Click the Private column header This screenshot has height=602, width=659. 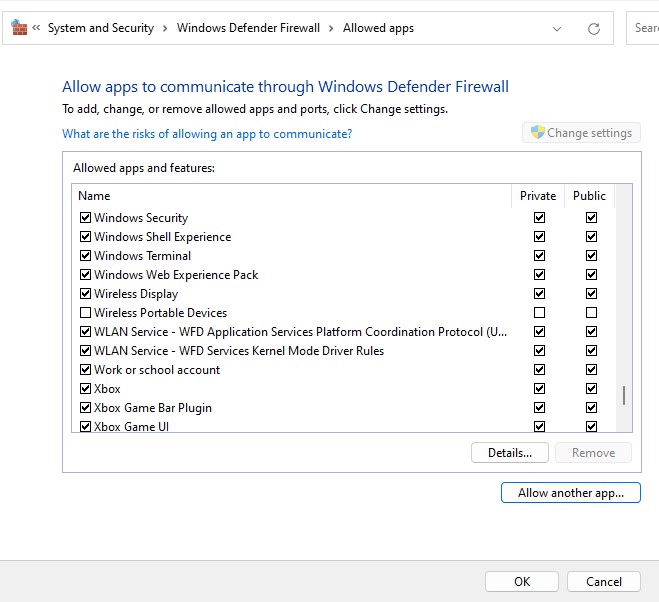538,196
